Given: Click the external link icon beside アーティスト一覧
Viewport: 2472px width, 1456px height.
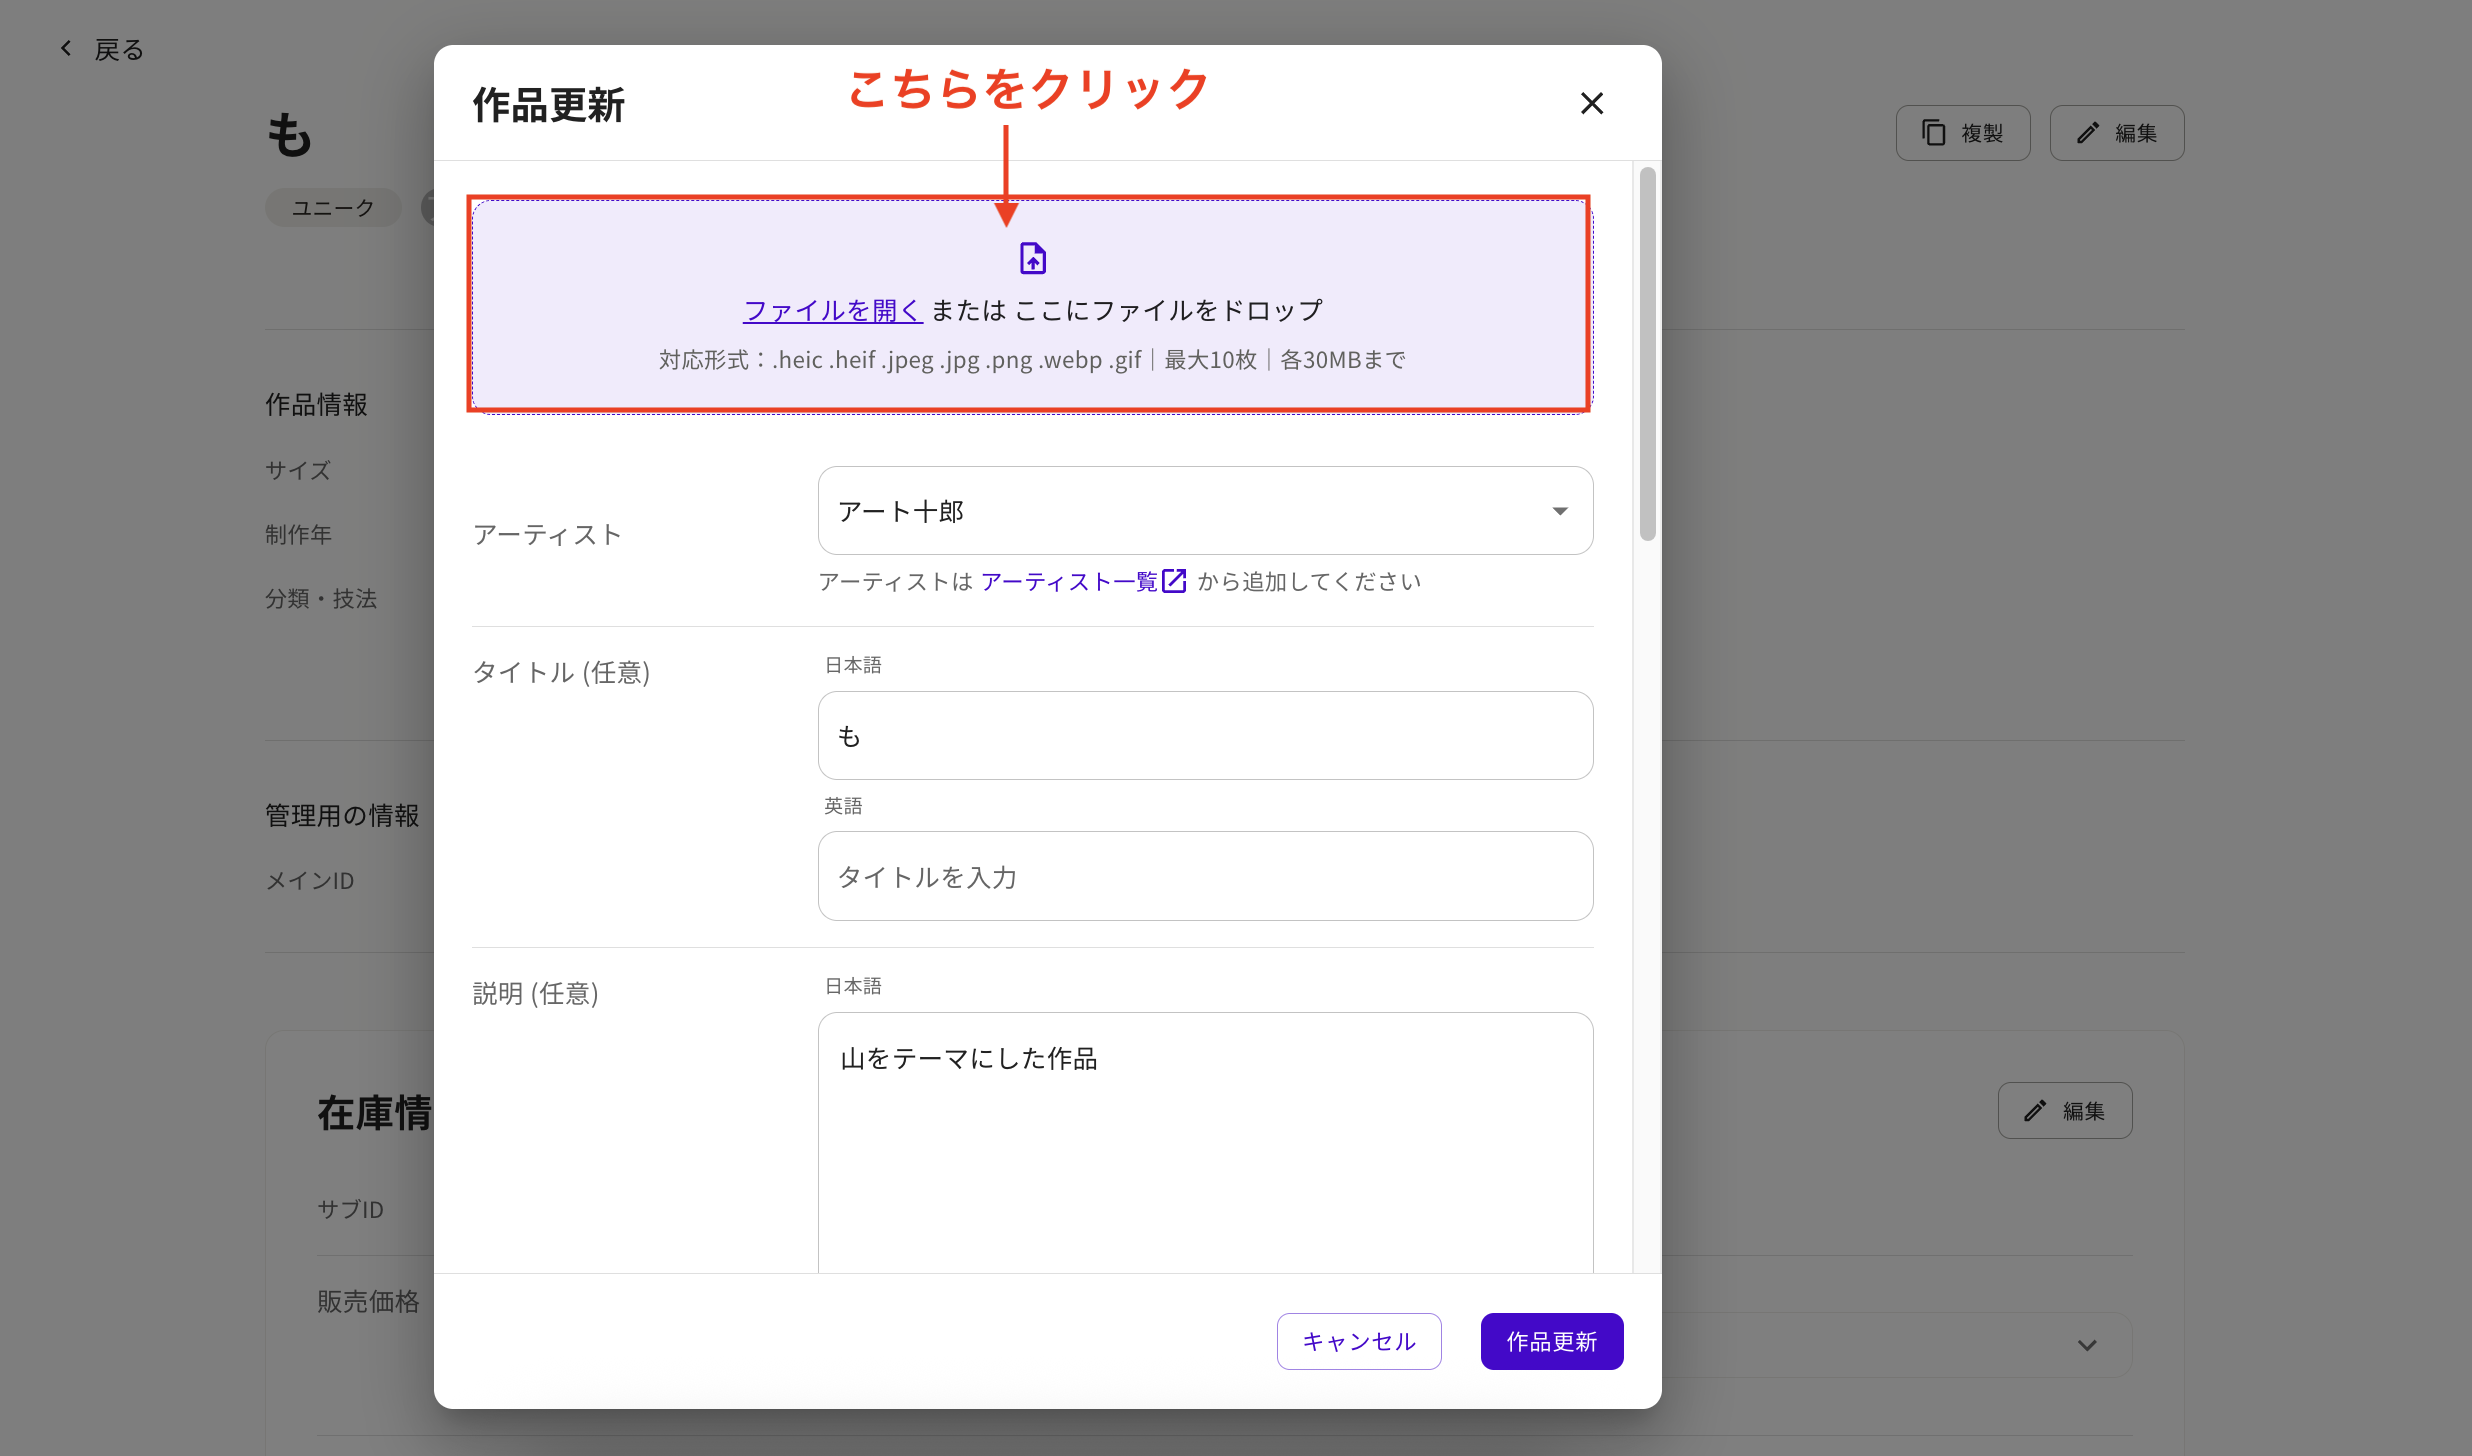Looking at the screenshot, I should click(1173, 580).
